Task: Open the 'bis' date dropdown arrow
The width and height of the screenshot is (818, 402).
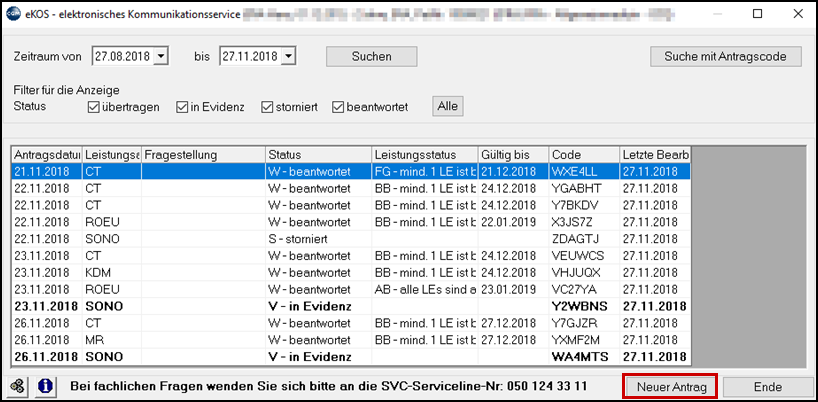Action: [289, 56]
